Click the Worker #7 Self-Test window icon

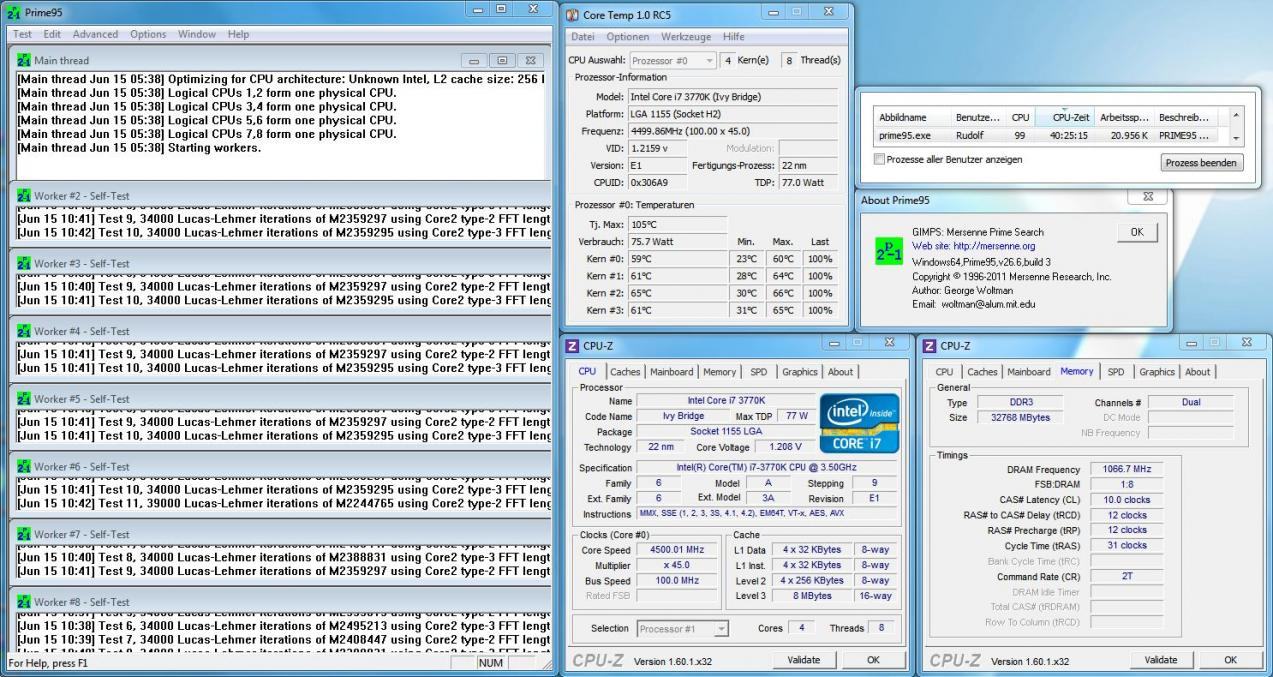point(25,535)
